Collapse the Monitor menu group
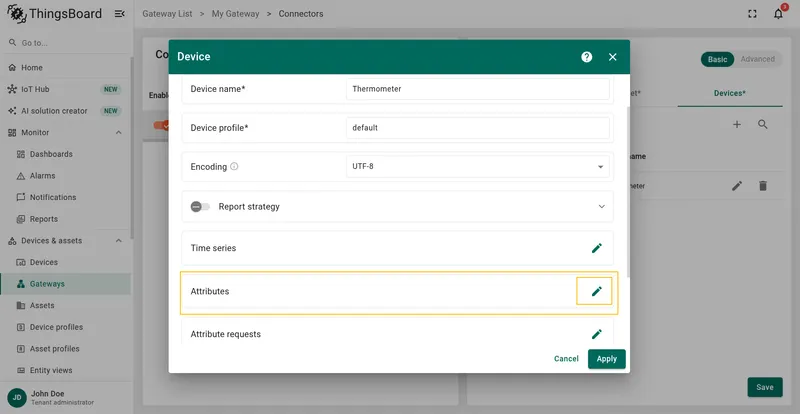Viewport: 800px width, 414px height. coord(119,132)
